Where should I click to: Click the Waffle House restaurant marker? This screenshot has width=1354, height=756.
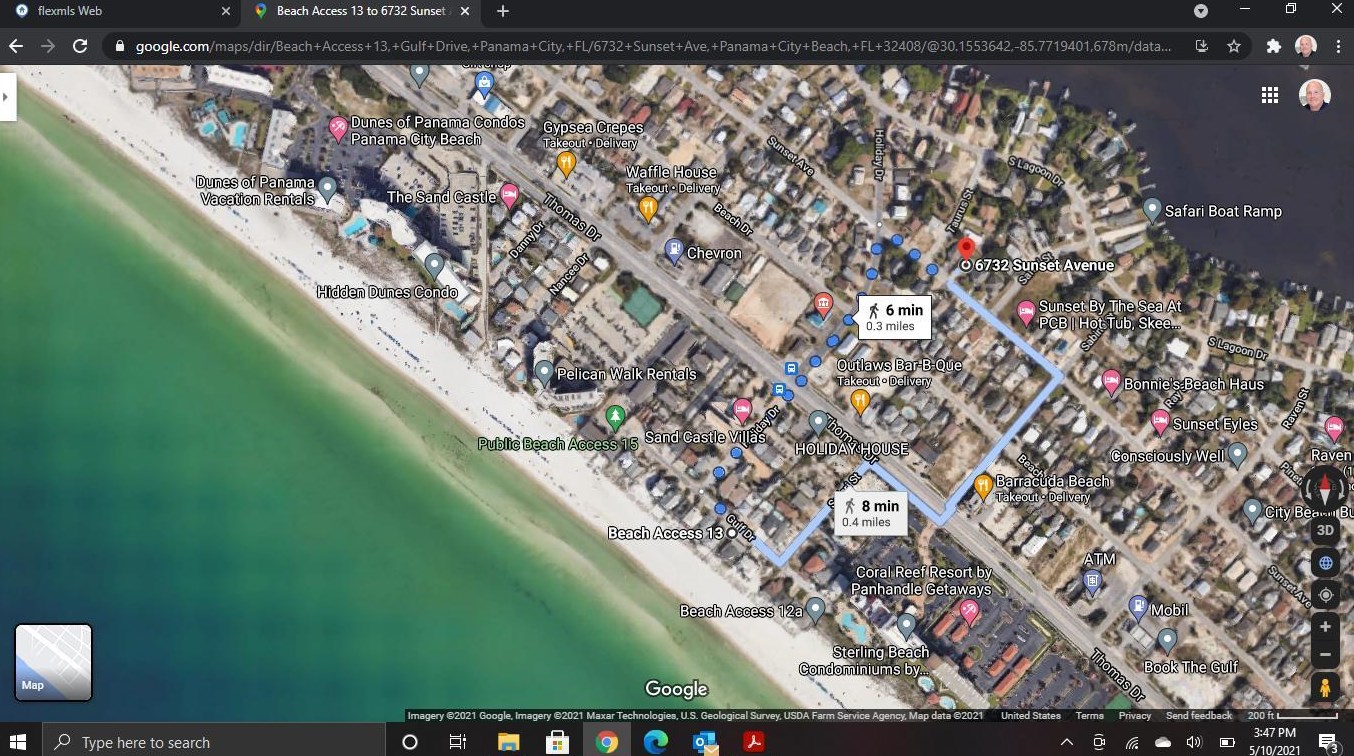[x=648, y=208]
